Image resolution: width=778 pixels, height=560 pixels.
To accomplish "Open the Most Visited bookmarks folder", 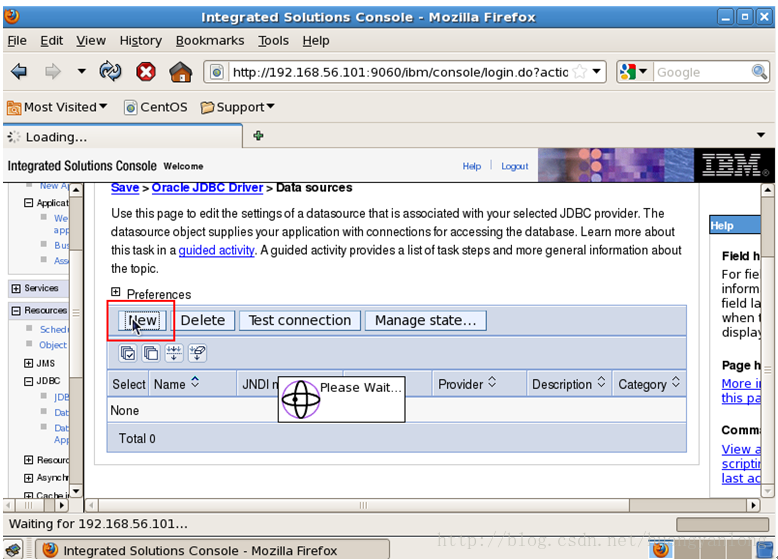I will [x=57, y=107].
